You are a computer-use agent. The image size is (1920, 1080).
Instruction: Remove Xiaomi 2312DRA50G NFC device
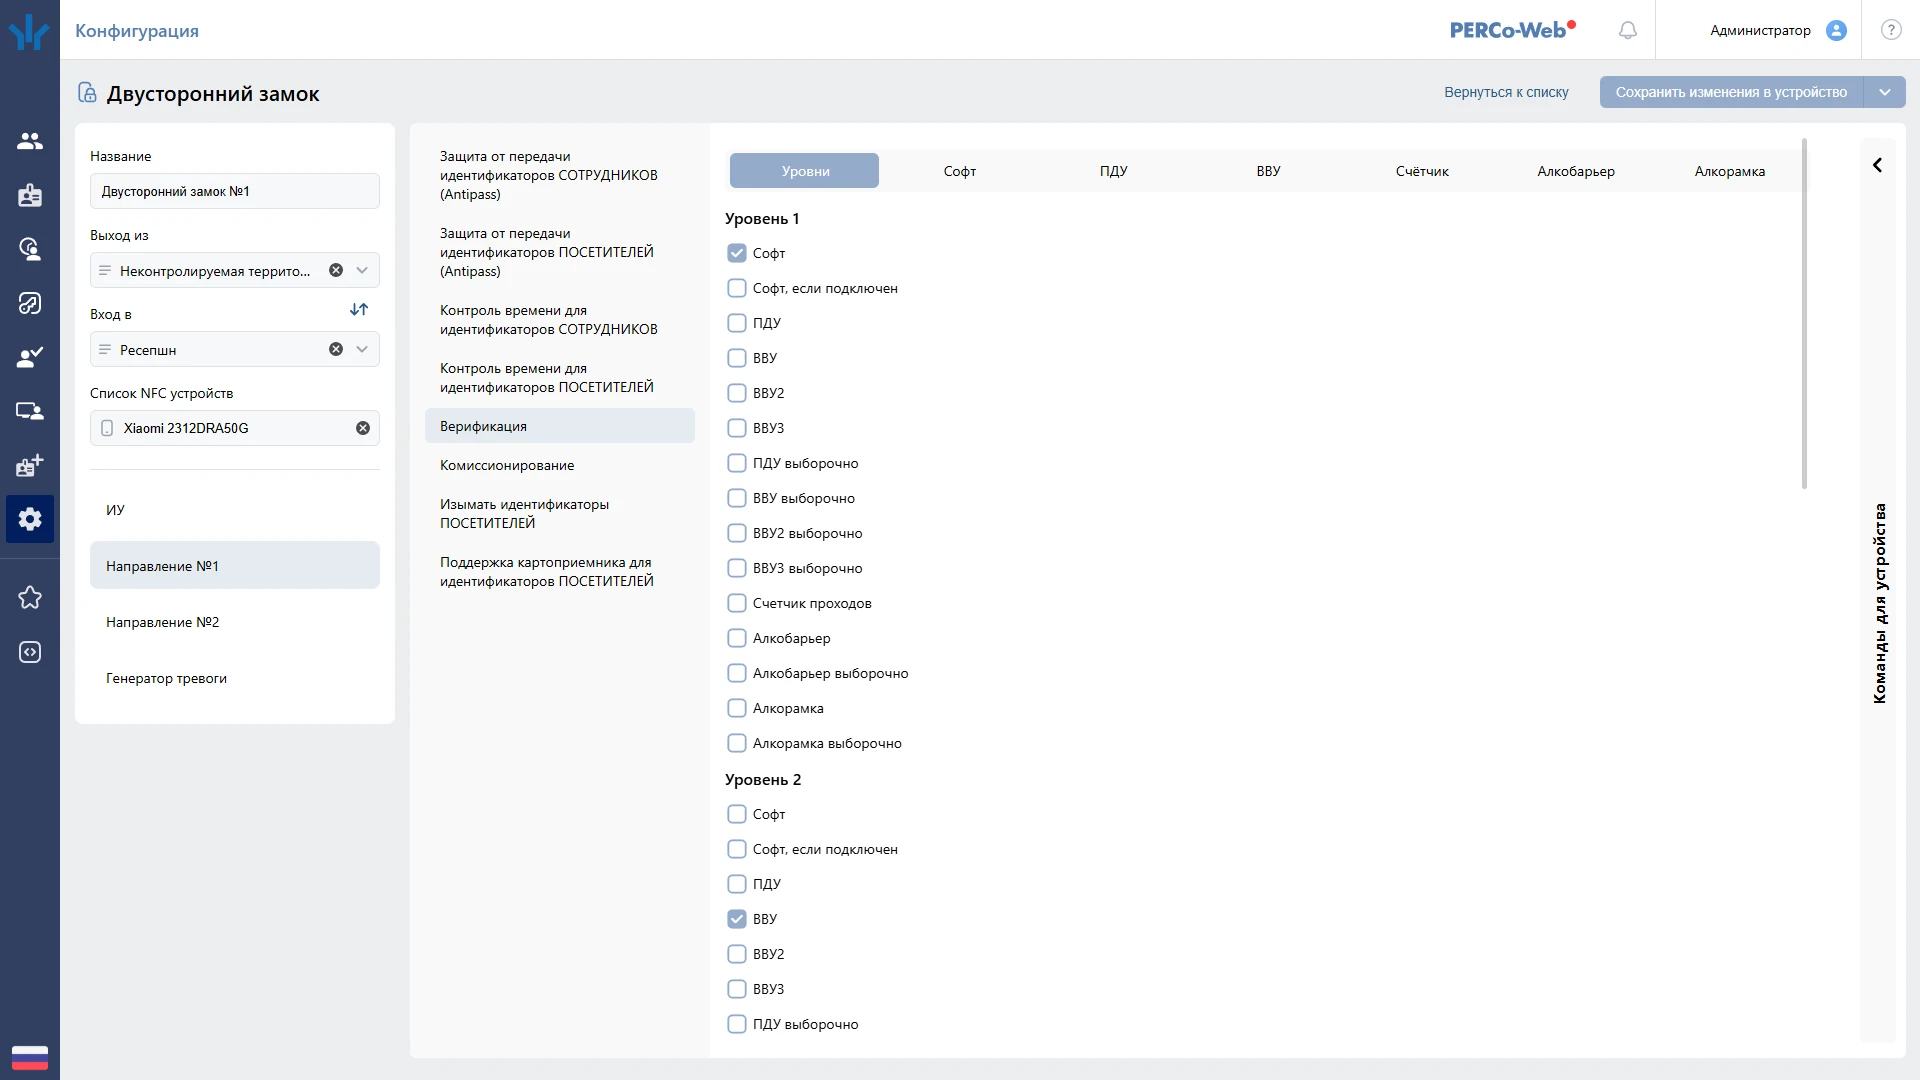click(x=363, y=428)
